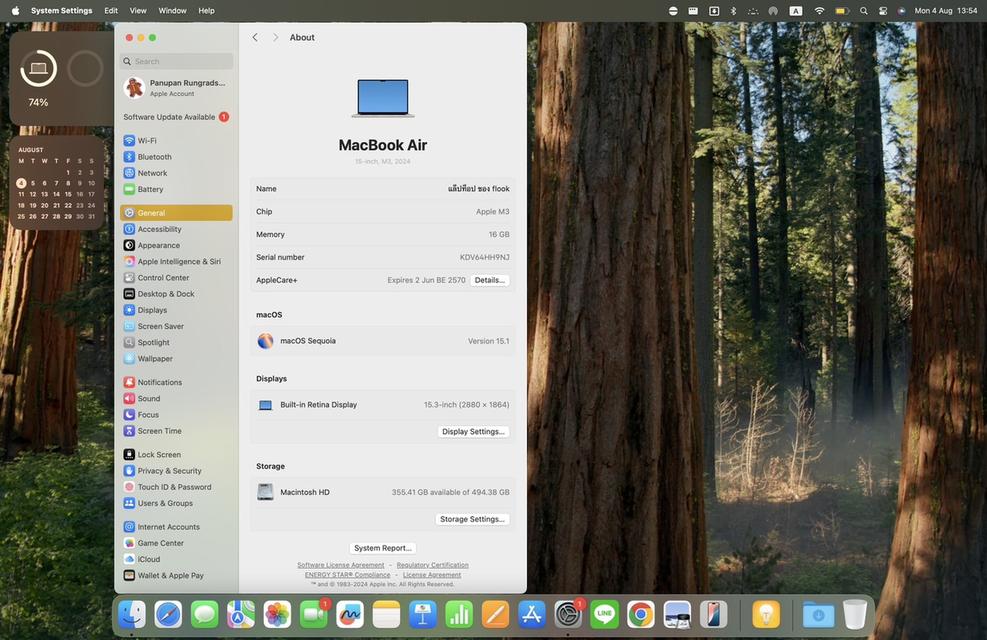The width and height of the screenshot is (987, 640).
Task: Click the macOS Sequoia version row
Action: tap(383, 341)
